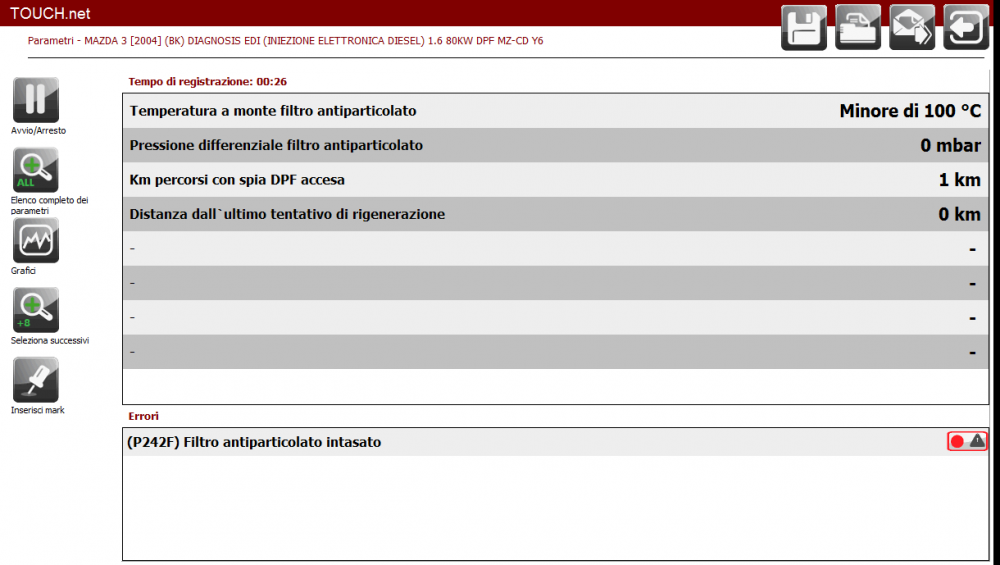
Task: Open the Grafici chart view
Action: point(36,240)
